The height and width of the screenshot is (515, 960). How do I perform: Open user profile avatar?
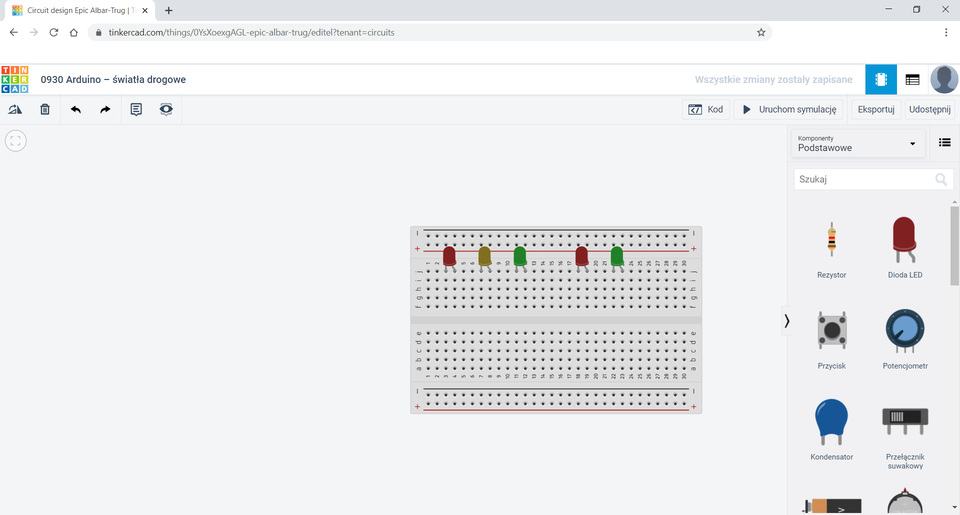944,80
